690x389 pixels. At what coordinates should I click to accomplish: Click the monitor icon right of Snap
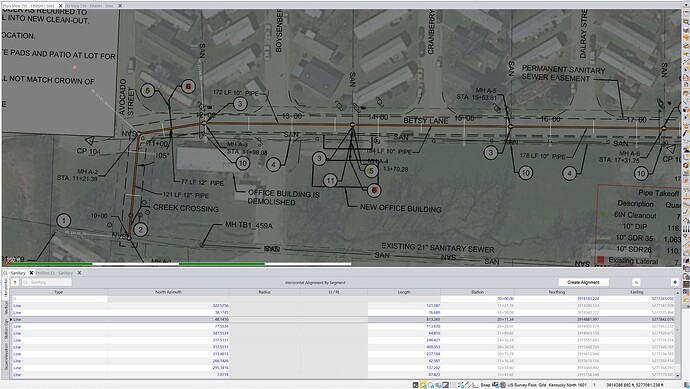[x=495, y=385]
